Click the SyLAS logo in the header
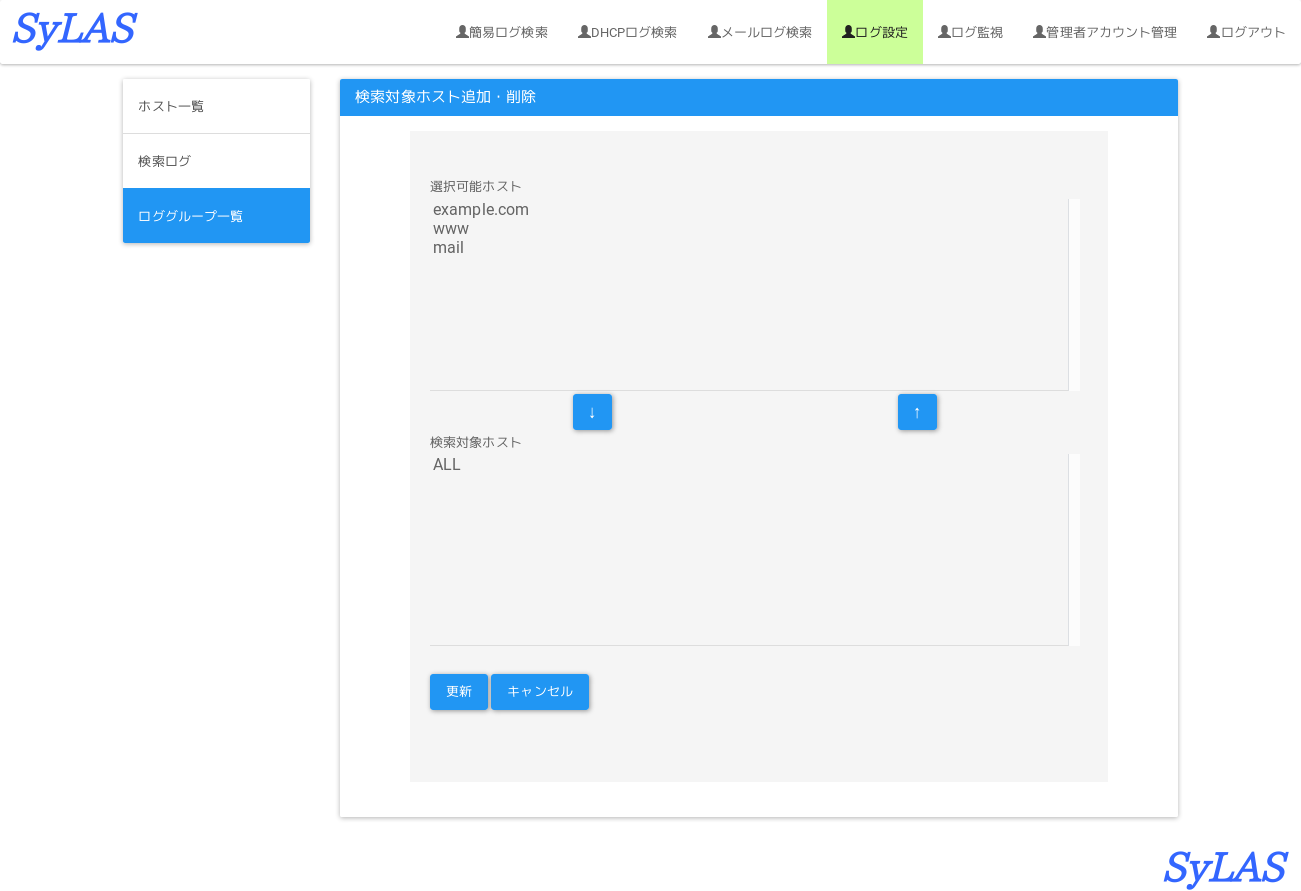The image size is (1301, 891). click(x=75, y=30)
